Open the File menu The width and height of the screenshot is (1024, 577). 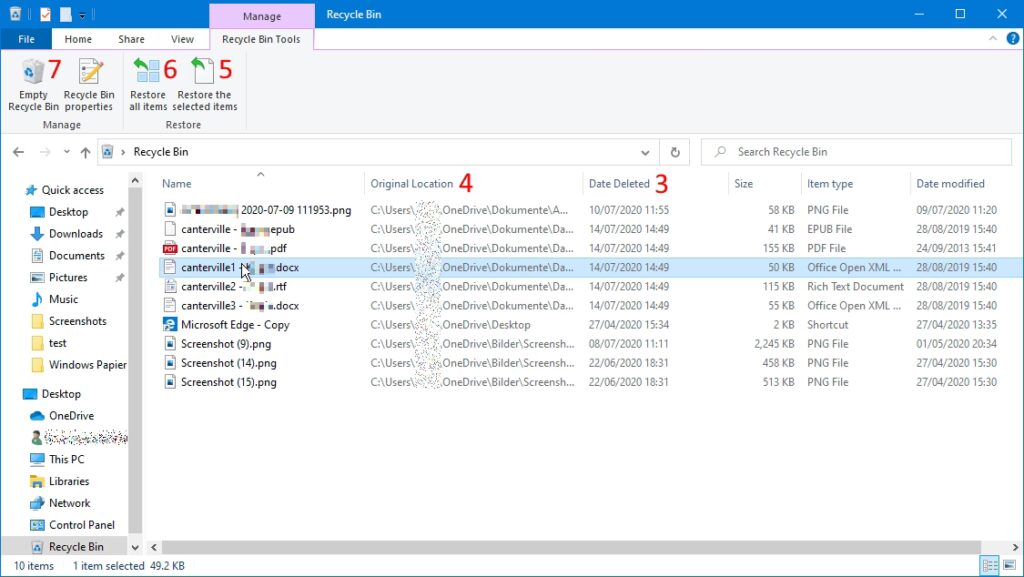(x=27, y=39)
